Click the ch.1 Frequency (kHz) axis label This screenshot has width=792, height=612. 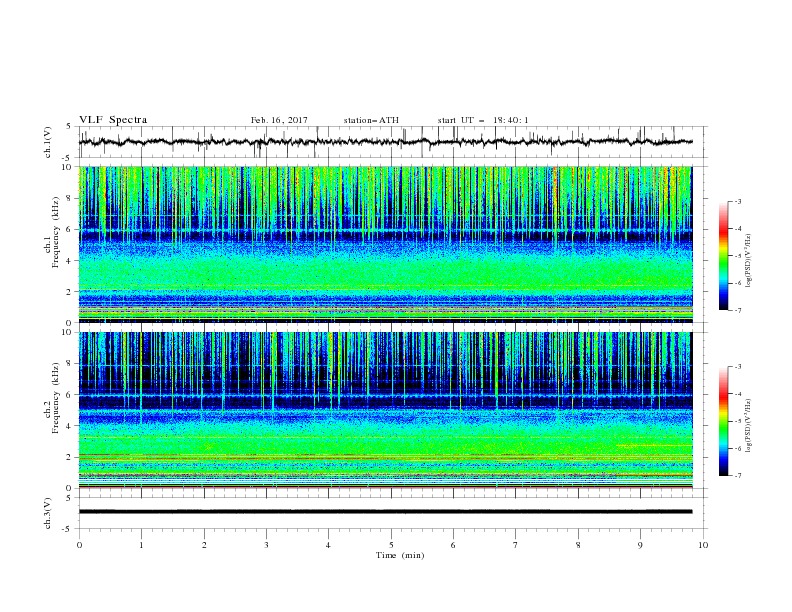click(x=53, y=230)
